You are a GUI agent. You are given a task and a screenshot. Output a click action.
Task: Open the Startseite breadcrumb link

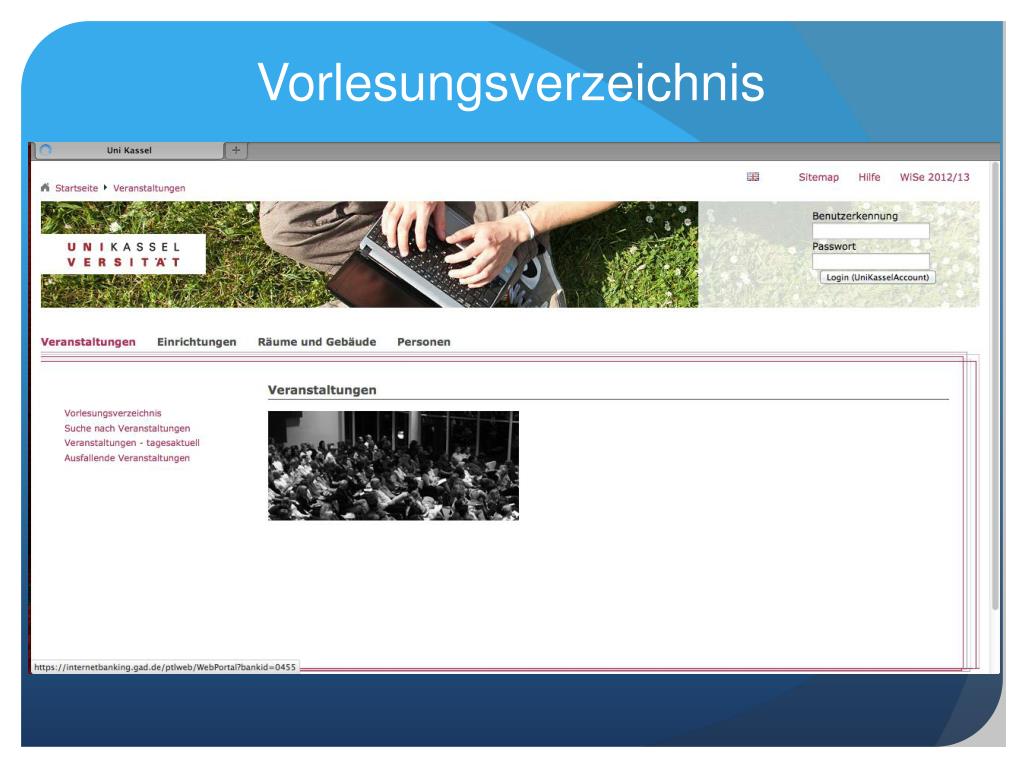(x=76, y=188)
